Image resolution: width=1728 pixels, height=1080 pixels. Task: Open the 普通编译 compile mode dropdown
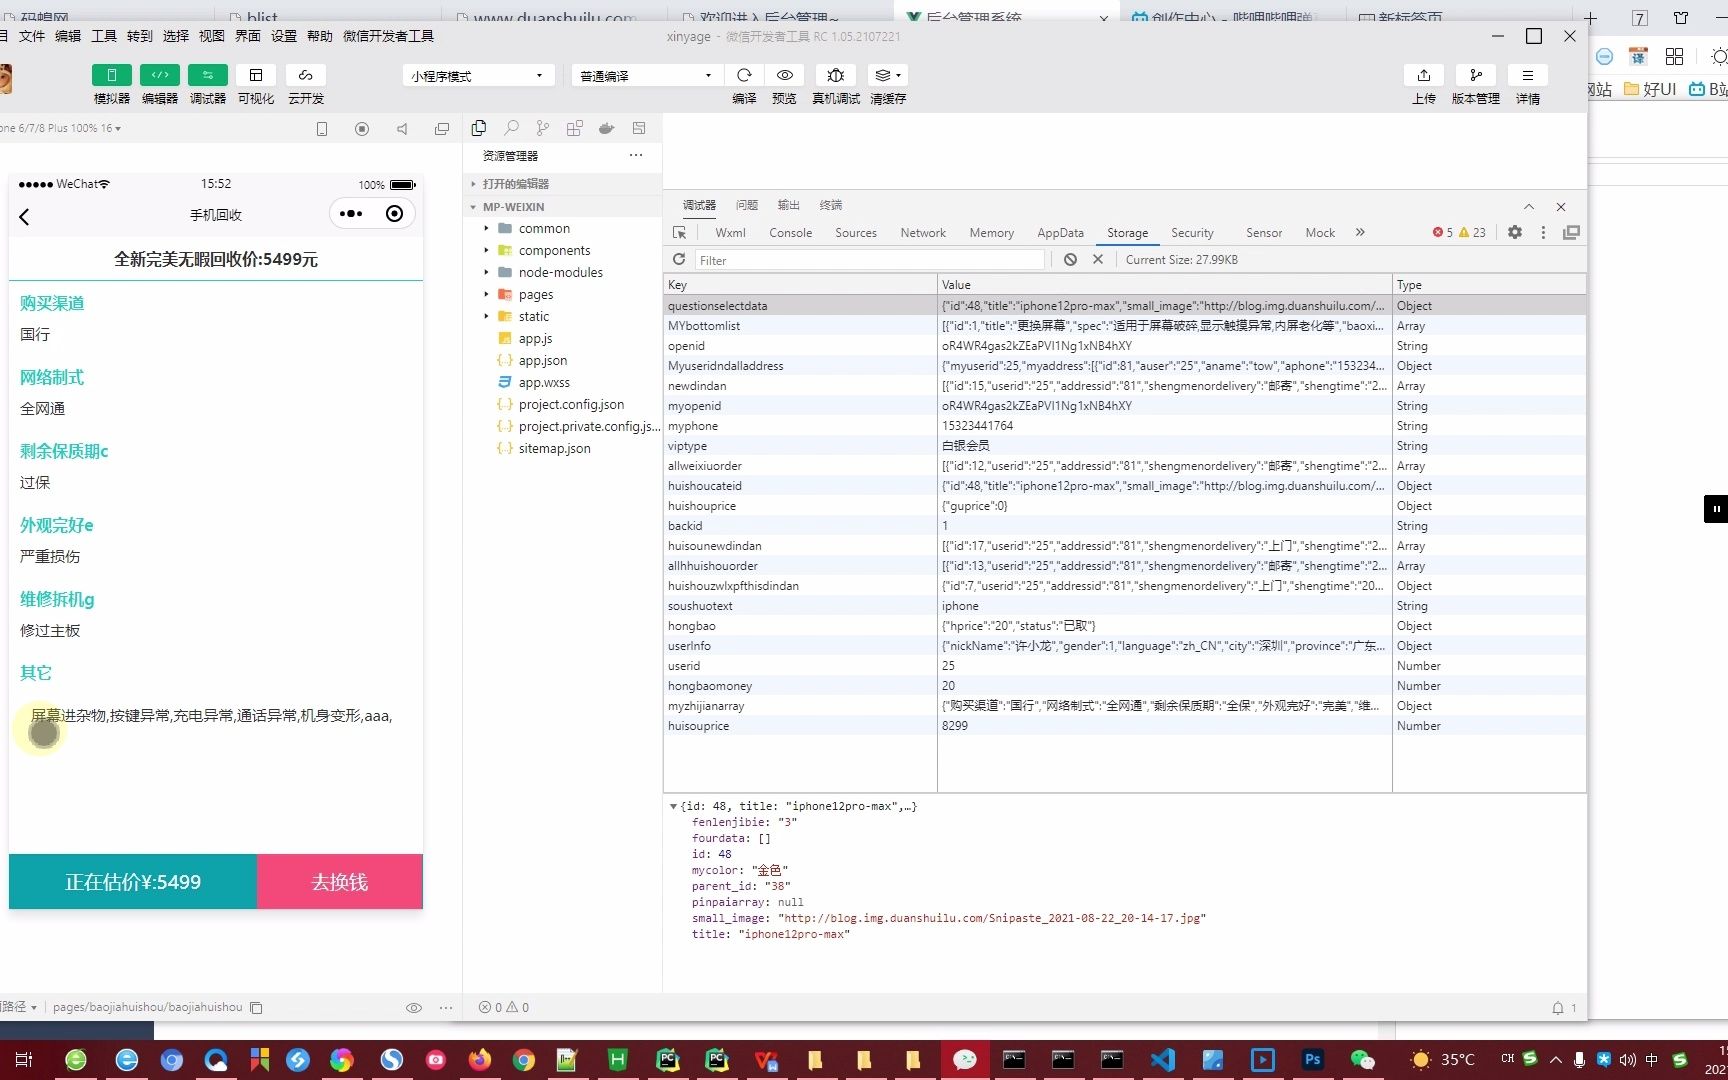[646, 76]
